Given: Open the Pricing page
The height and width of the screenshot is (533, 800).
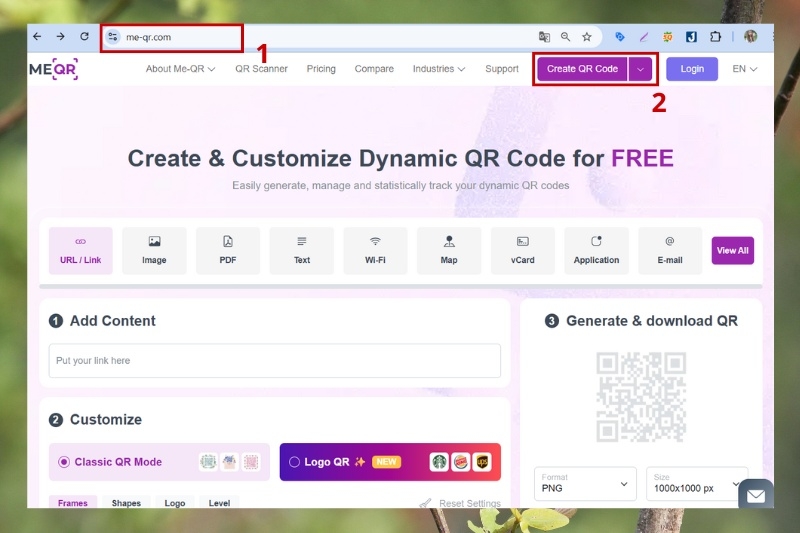Looking at the screenshot, I should [x=321, y=69].
